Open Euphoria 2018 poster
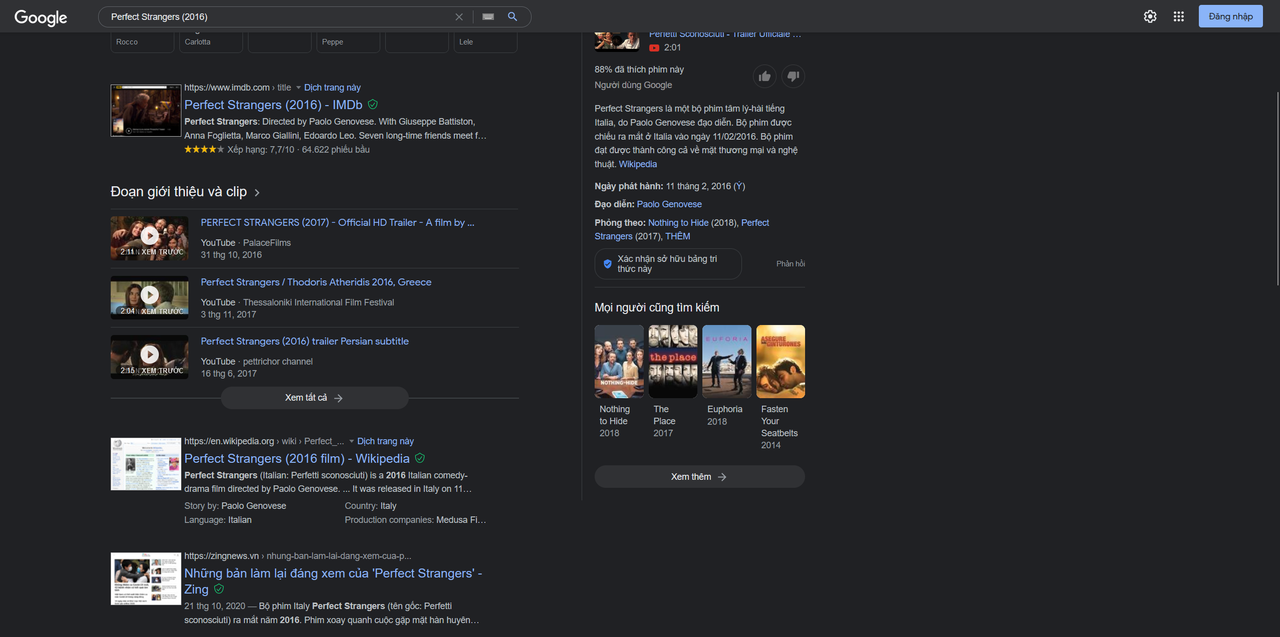The image size is (1280, 637). pyautogui.click(x=727, y=361)
